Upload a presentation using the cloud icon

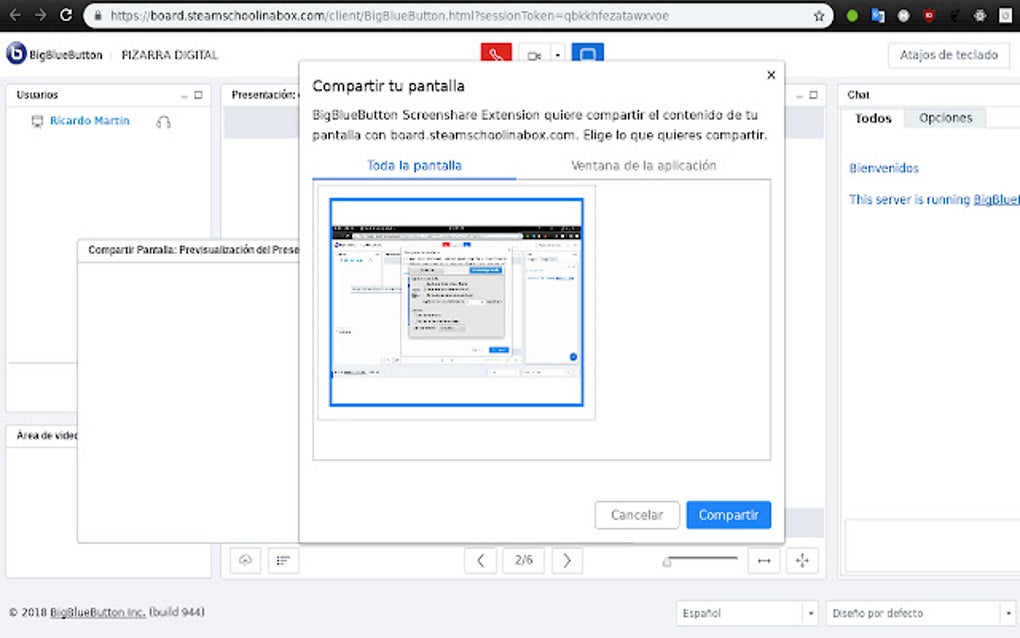click(x=244, y=560)
